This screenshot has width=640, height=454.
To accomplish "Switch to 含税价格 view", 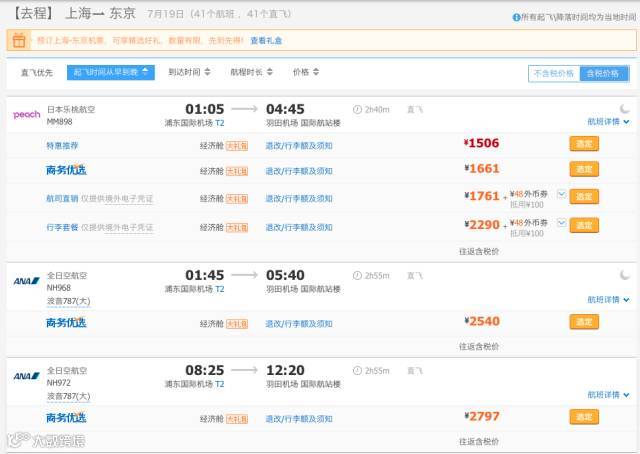I will tap(604, 73).
